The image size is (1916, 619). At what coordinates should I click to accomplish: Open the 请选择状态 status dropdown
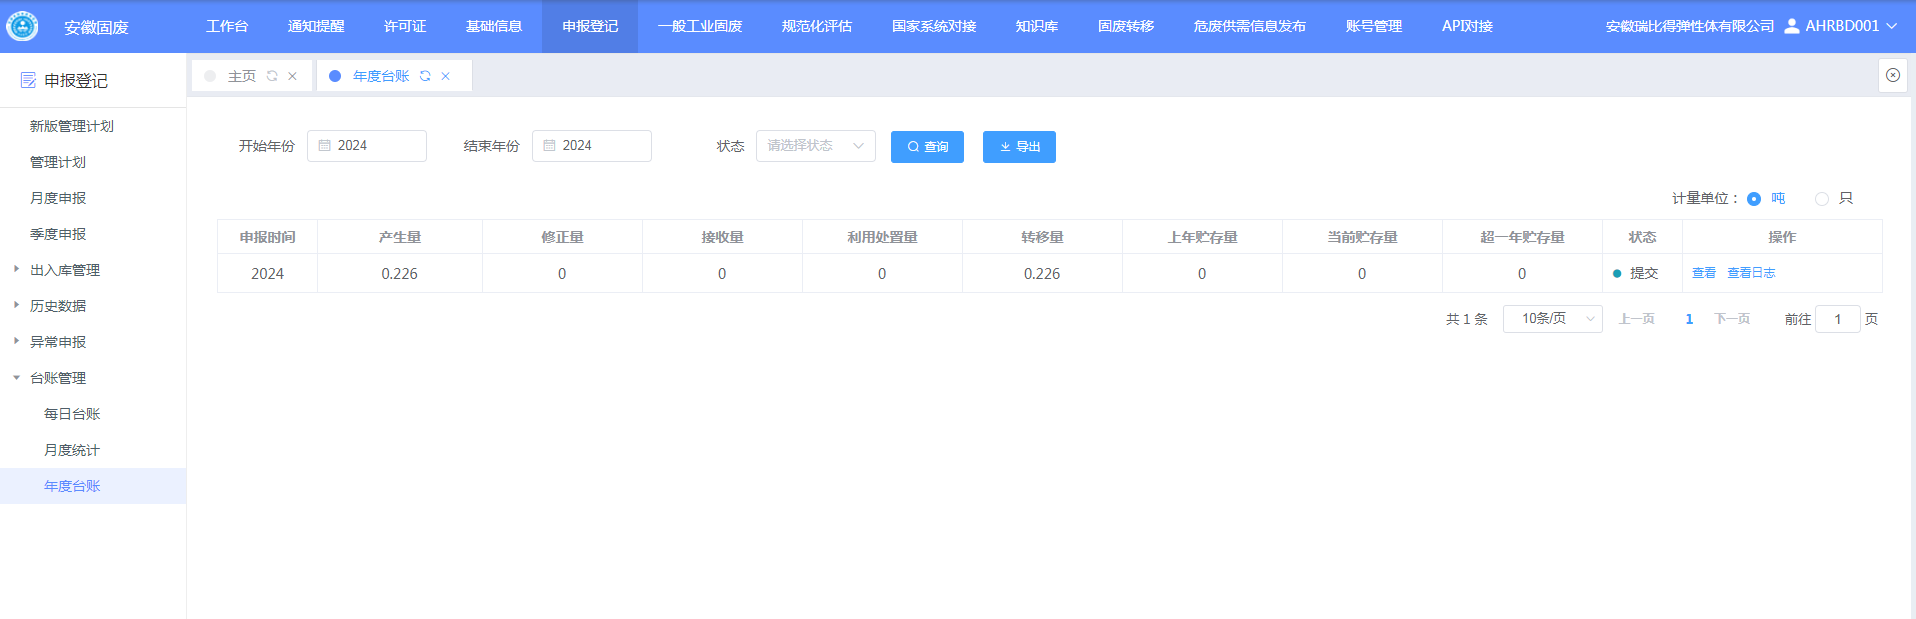(815, 146)
